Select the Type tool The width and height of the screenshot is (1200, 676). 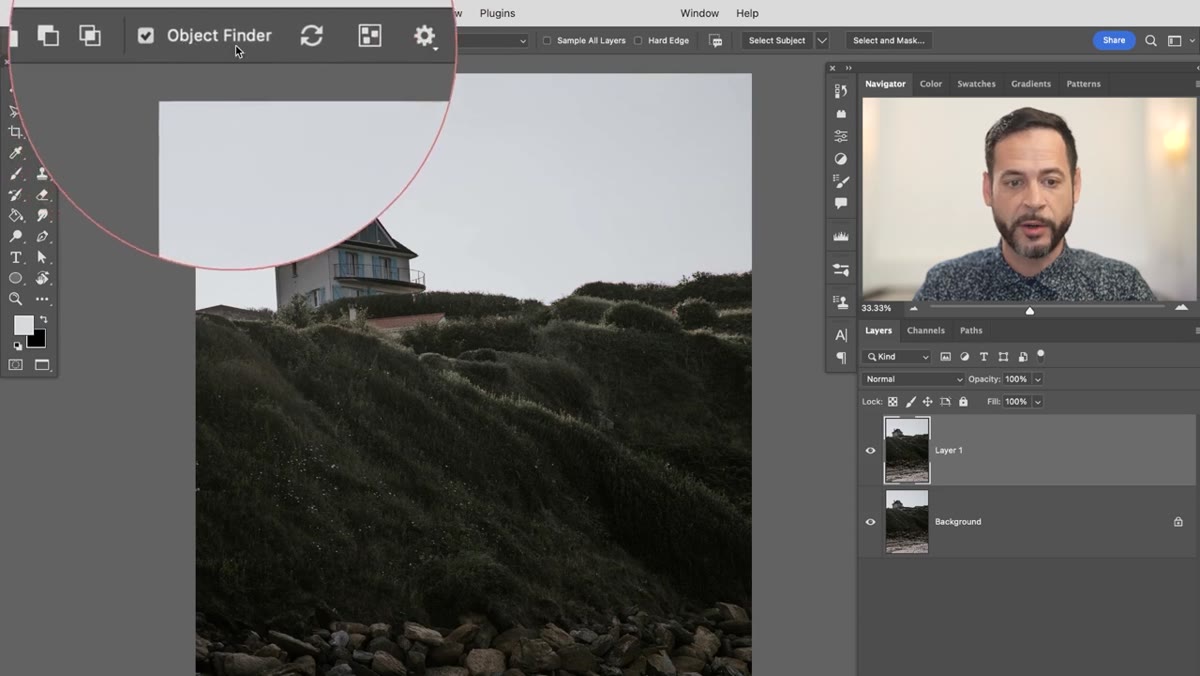(15, 258)
